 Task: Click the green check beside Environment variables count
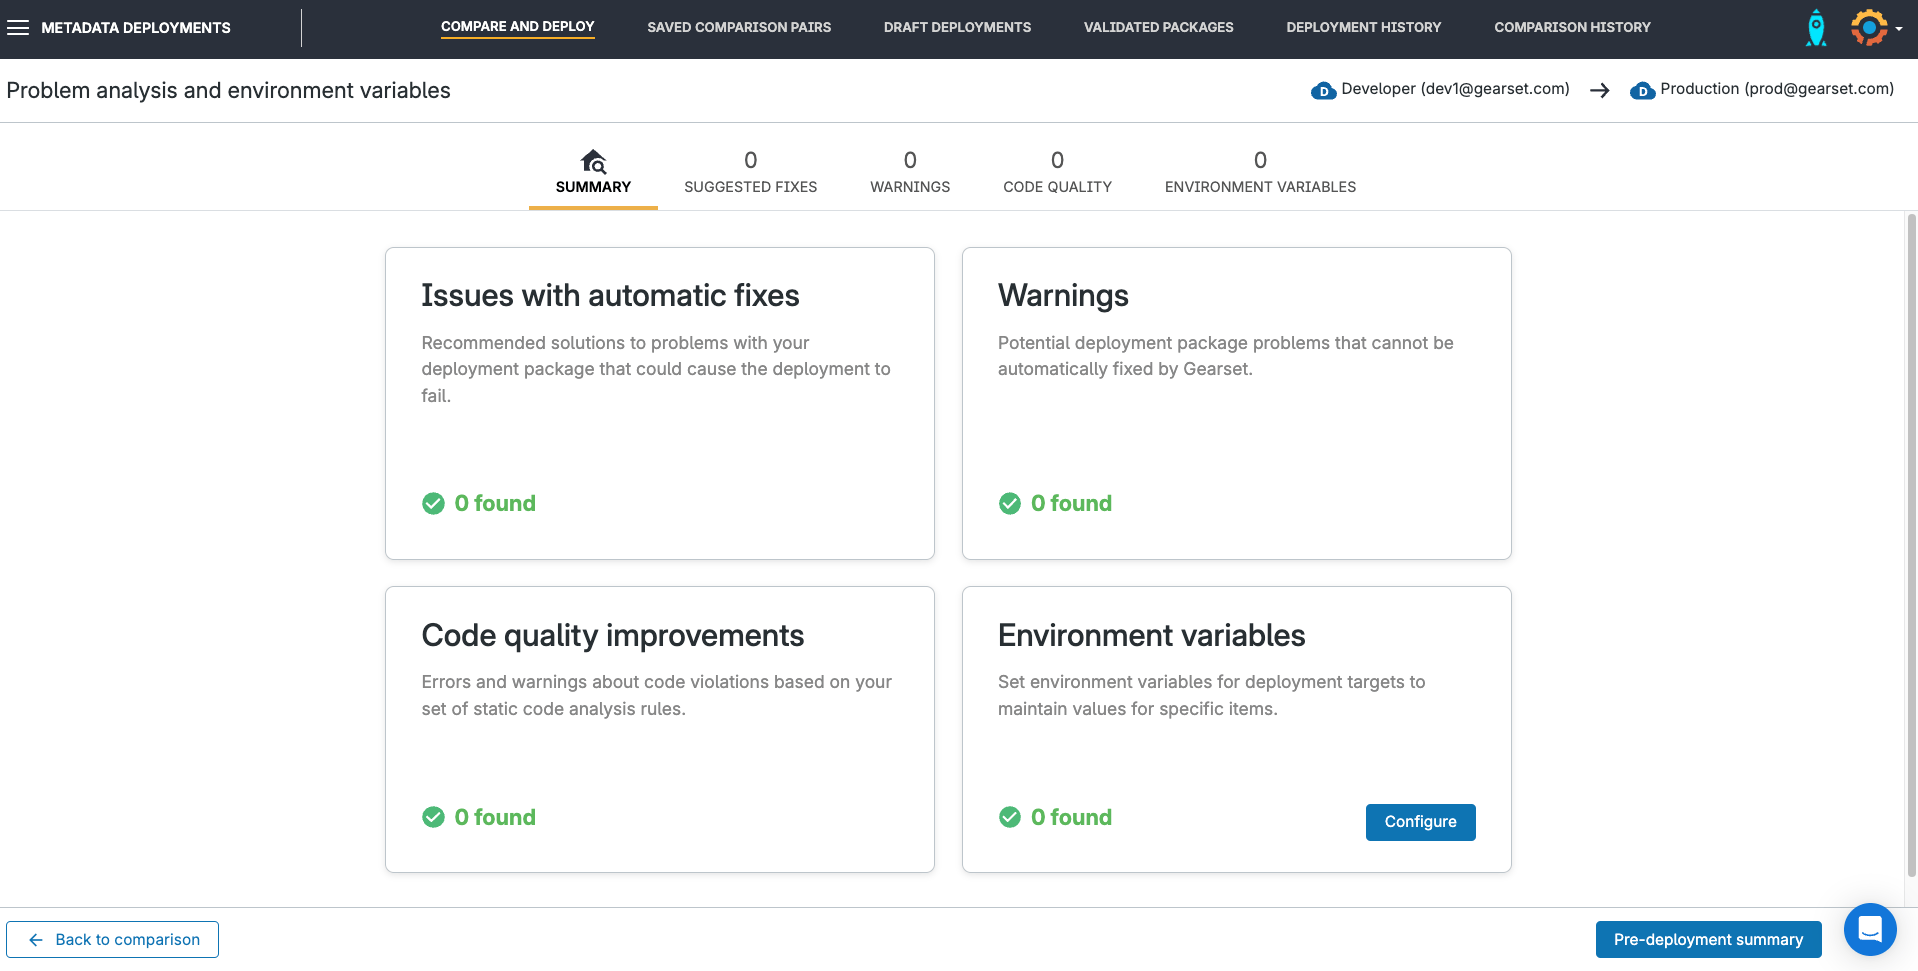tap(1010, 817)
